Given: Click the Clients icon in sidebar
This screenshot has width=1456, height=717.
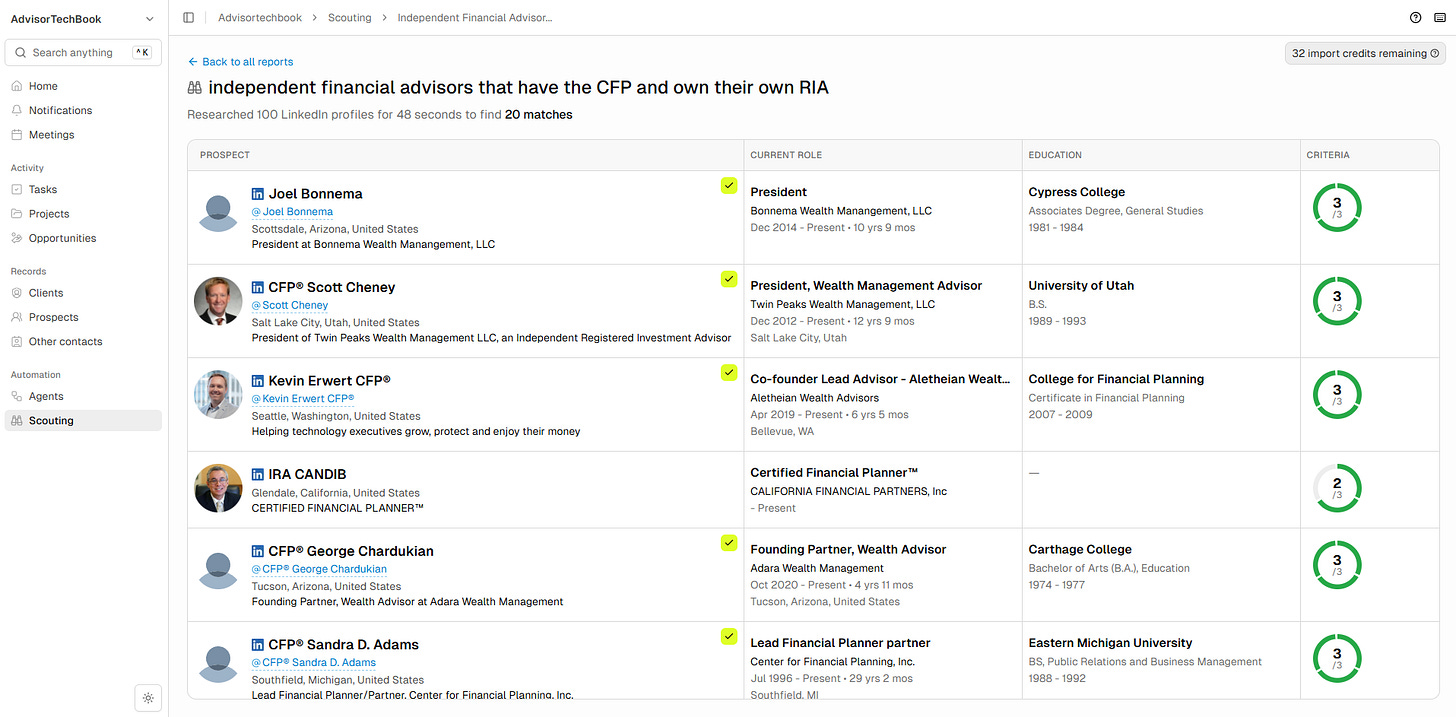Looking at the screenshot, I should pyautogui.click(x=17, y=293).
